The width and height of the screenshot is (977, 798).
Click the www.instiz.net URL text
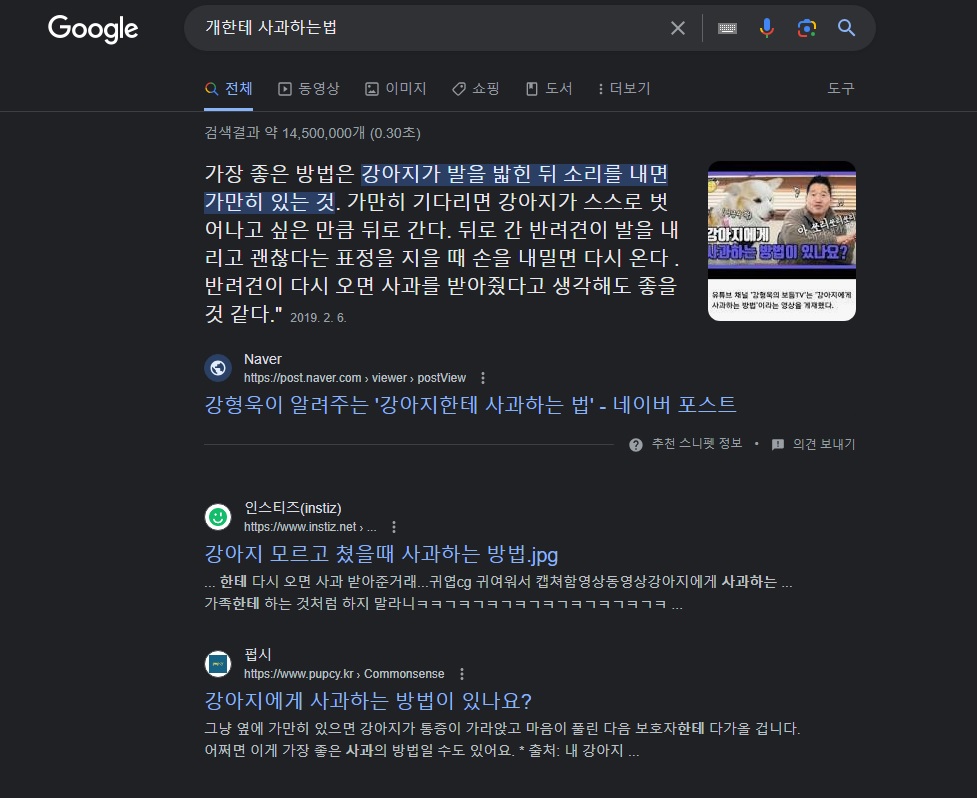click(x=310, y=527)
